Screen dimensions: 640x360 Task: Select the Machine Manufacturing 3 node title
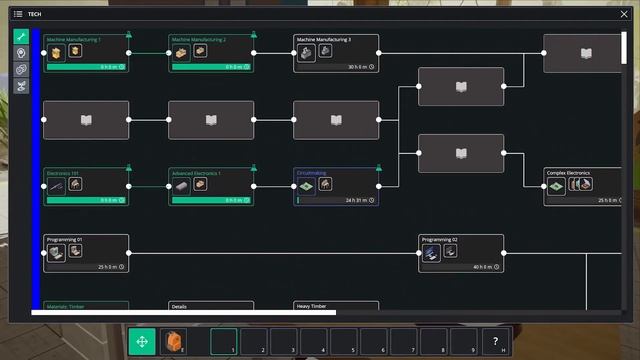pyautogui.click(x=323, y=40)
